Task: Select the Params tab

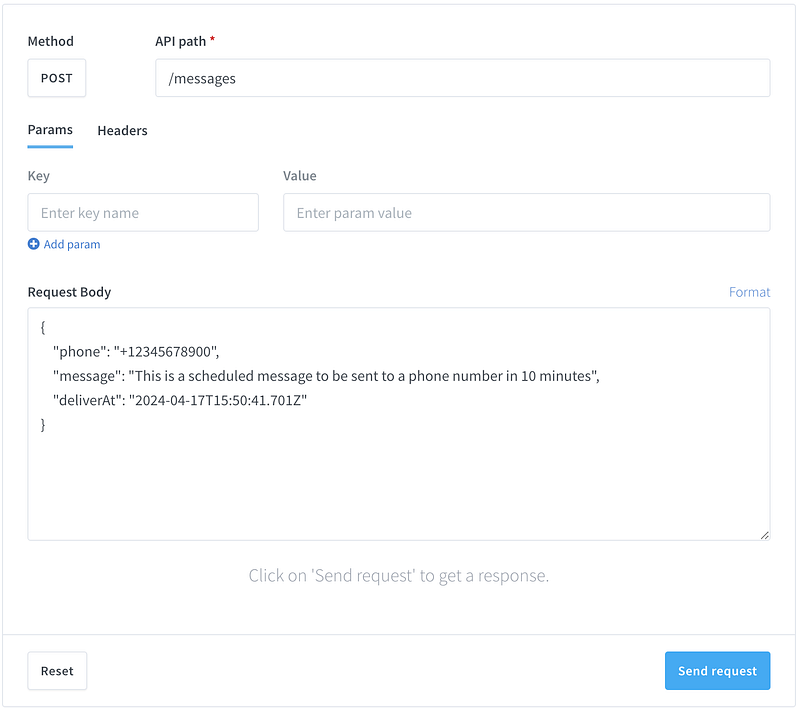Action: pos(50,130)
